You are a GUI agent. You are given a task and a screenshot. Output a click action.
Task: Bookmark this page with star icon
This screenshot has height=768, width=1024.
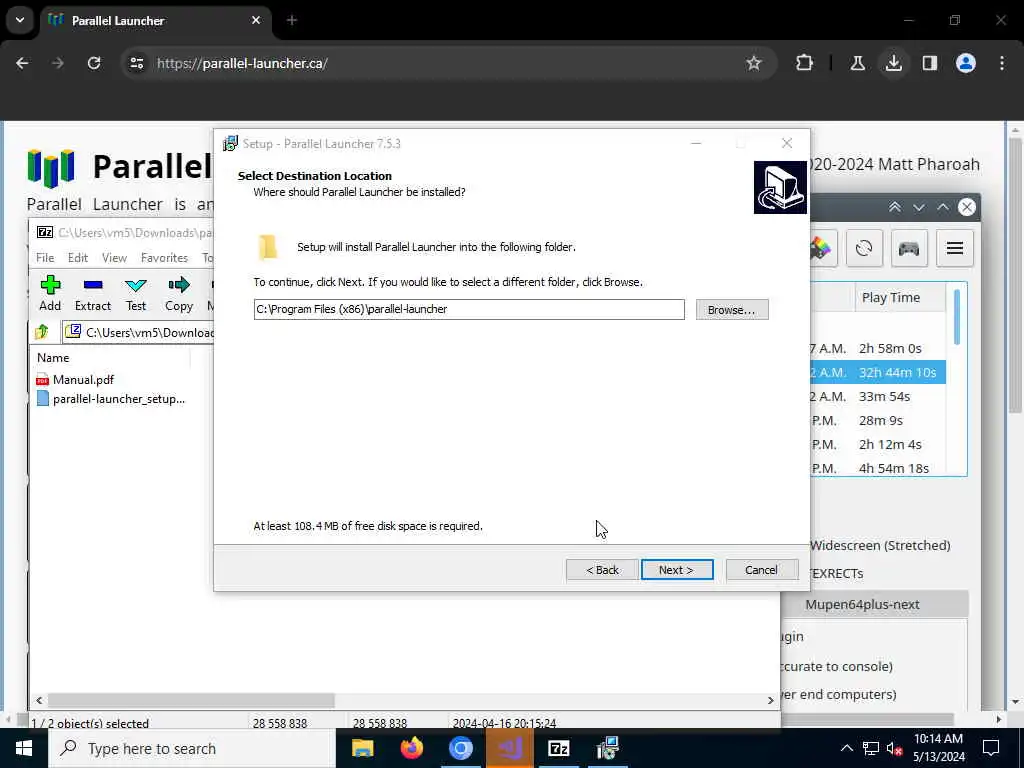(x=754, y=63)
